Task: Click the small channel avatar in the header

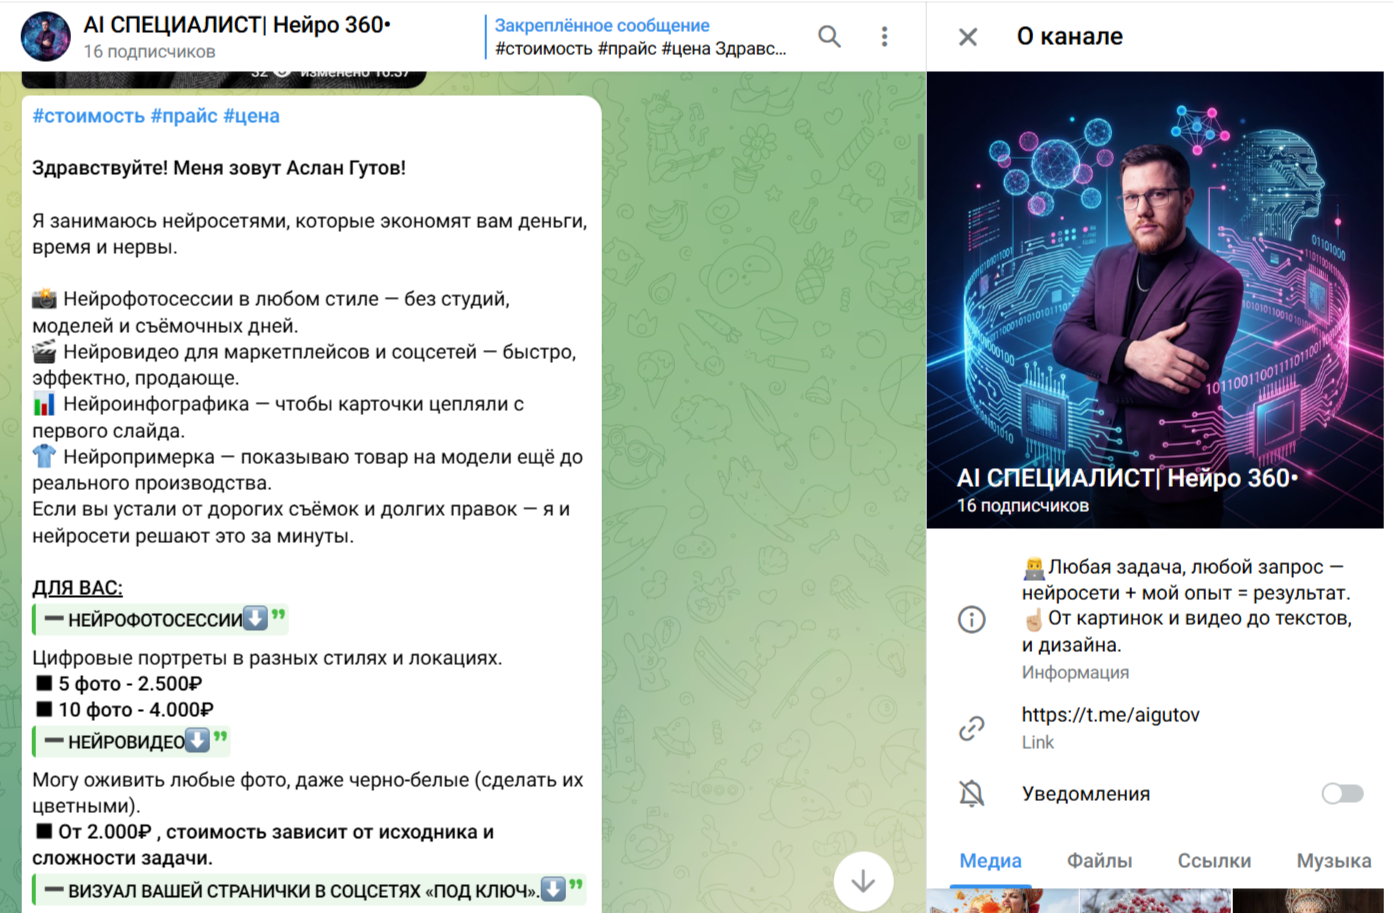Action: pos(46,37)
